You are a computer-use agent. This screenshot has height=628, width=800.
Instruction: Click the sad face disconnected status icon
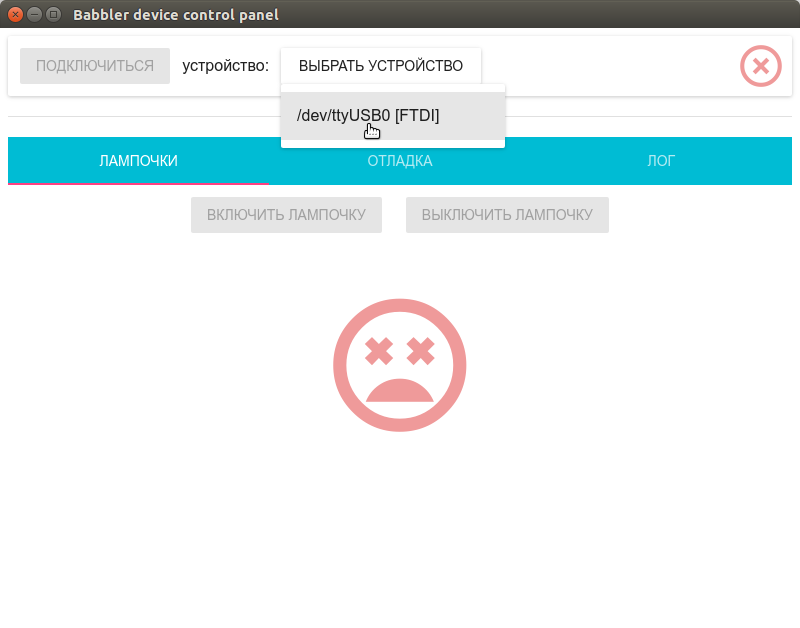tap(400, 364)
